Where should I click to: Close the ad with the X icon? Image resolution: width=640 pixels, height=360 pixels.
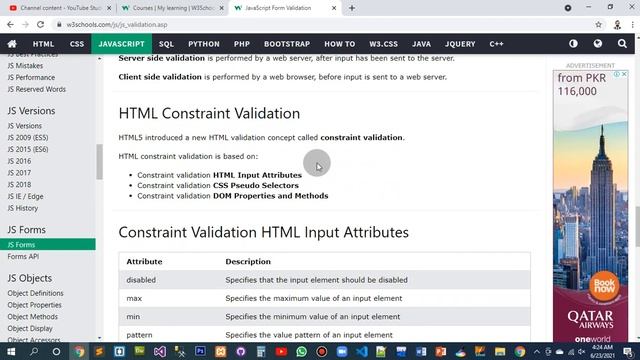click(x=624, y=74)
